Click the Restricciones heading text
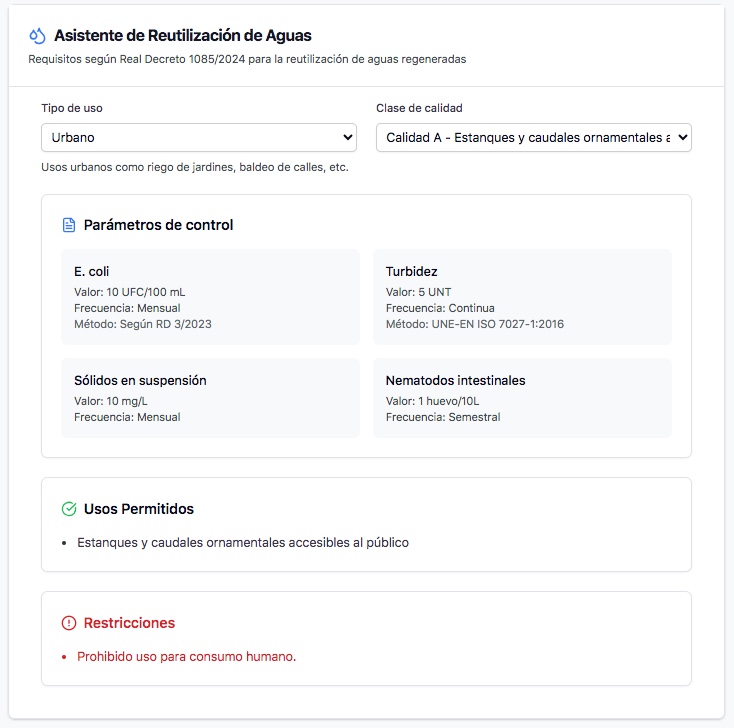Screen dimensions: 734x728 [x=129, y=623]
